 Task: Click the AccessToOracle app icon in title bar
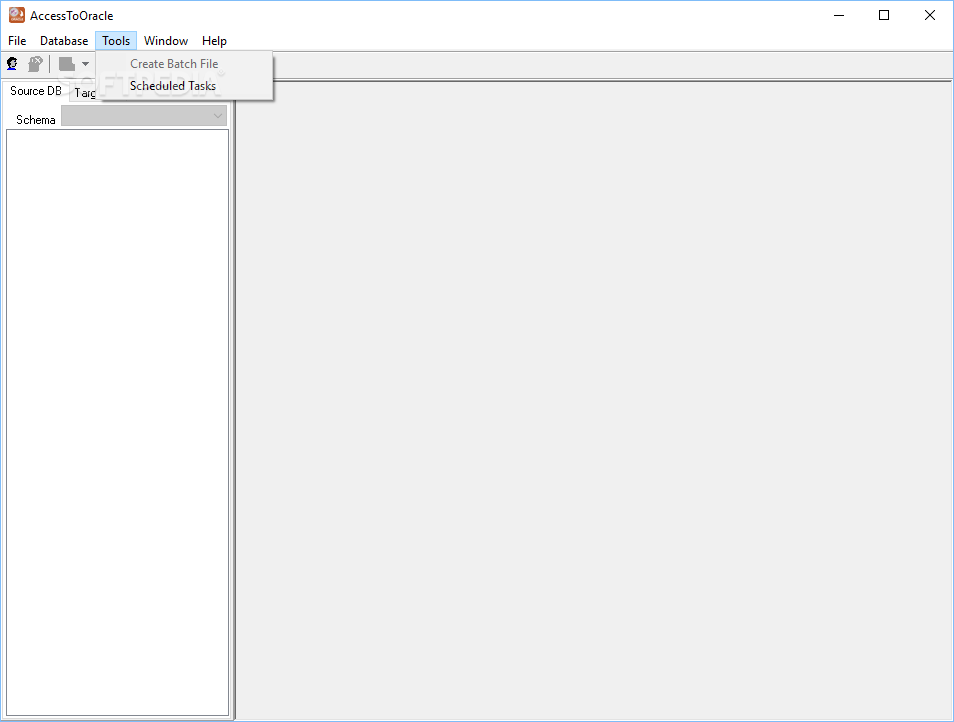(x=16, y=15)
